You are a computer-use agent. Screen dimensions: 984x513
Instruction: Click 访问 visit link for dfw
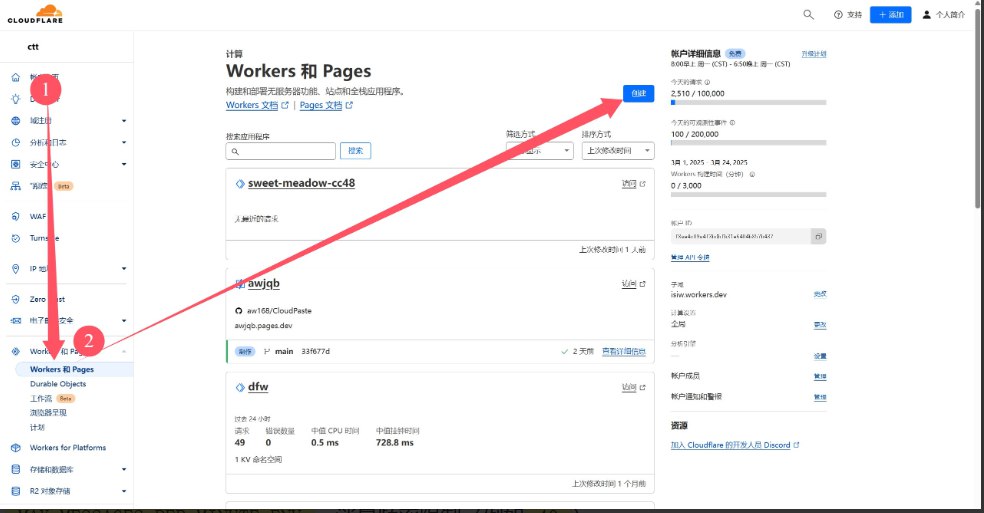tap(633, 387)
